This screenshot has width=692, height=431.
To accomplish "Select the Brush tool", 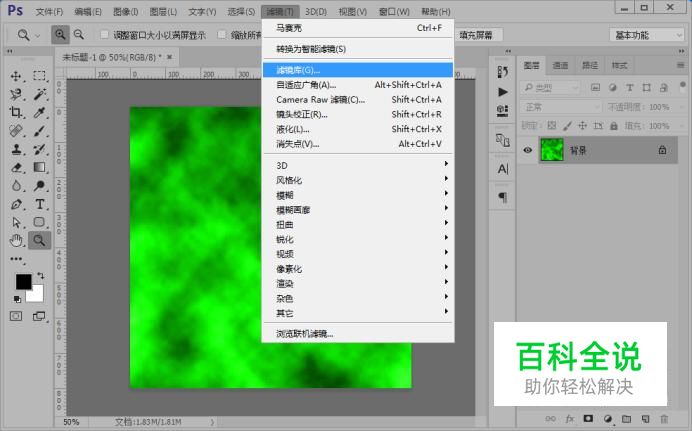I will click(39, 131).
